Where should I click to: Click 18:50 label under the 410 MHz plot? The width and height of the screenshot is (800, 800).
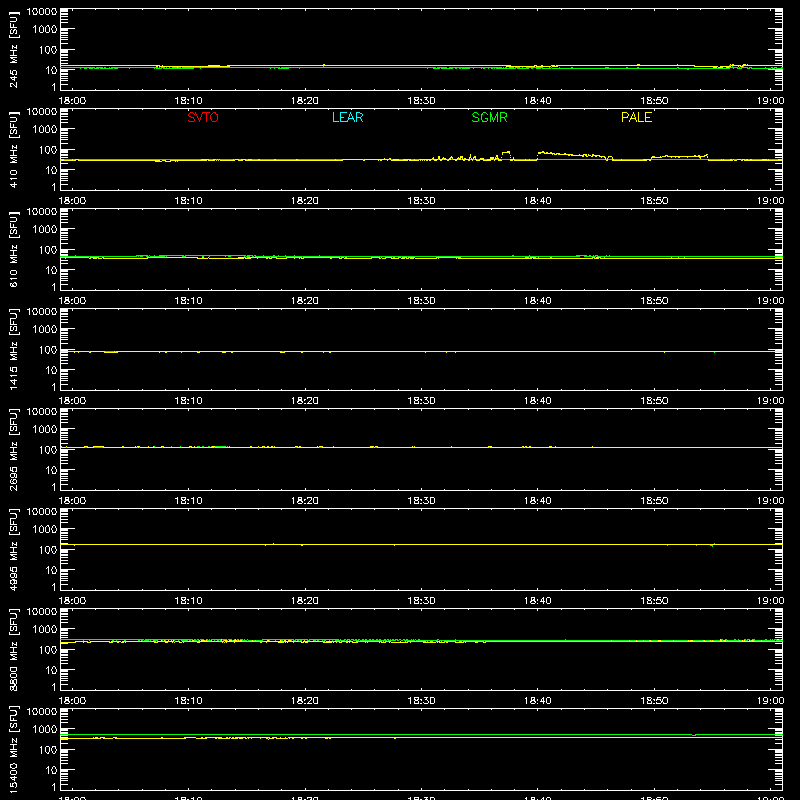coord(654,201)
